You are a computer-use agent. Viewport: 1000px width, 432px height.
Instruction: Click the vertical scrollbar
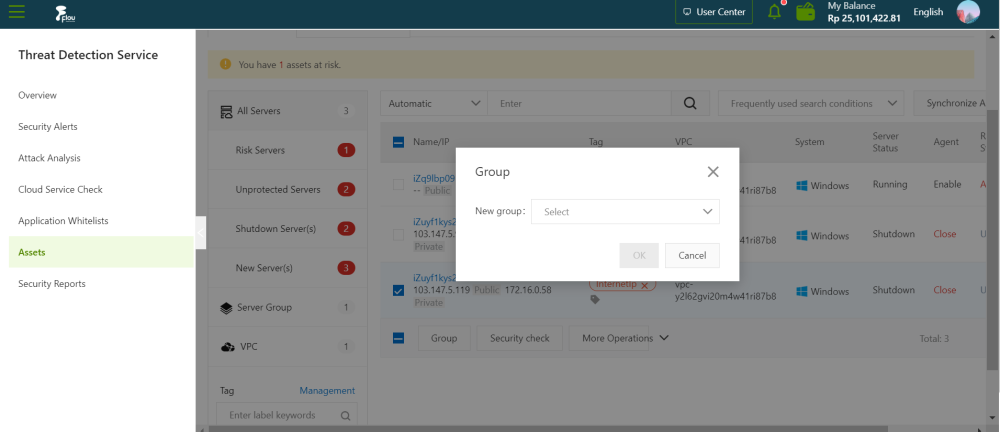point(993,239)
